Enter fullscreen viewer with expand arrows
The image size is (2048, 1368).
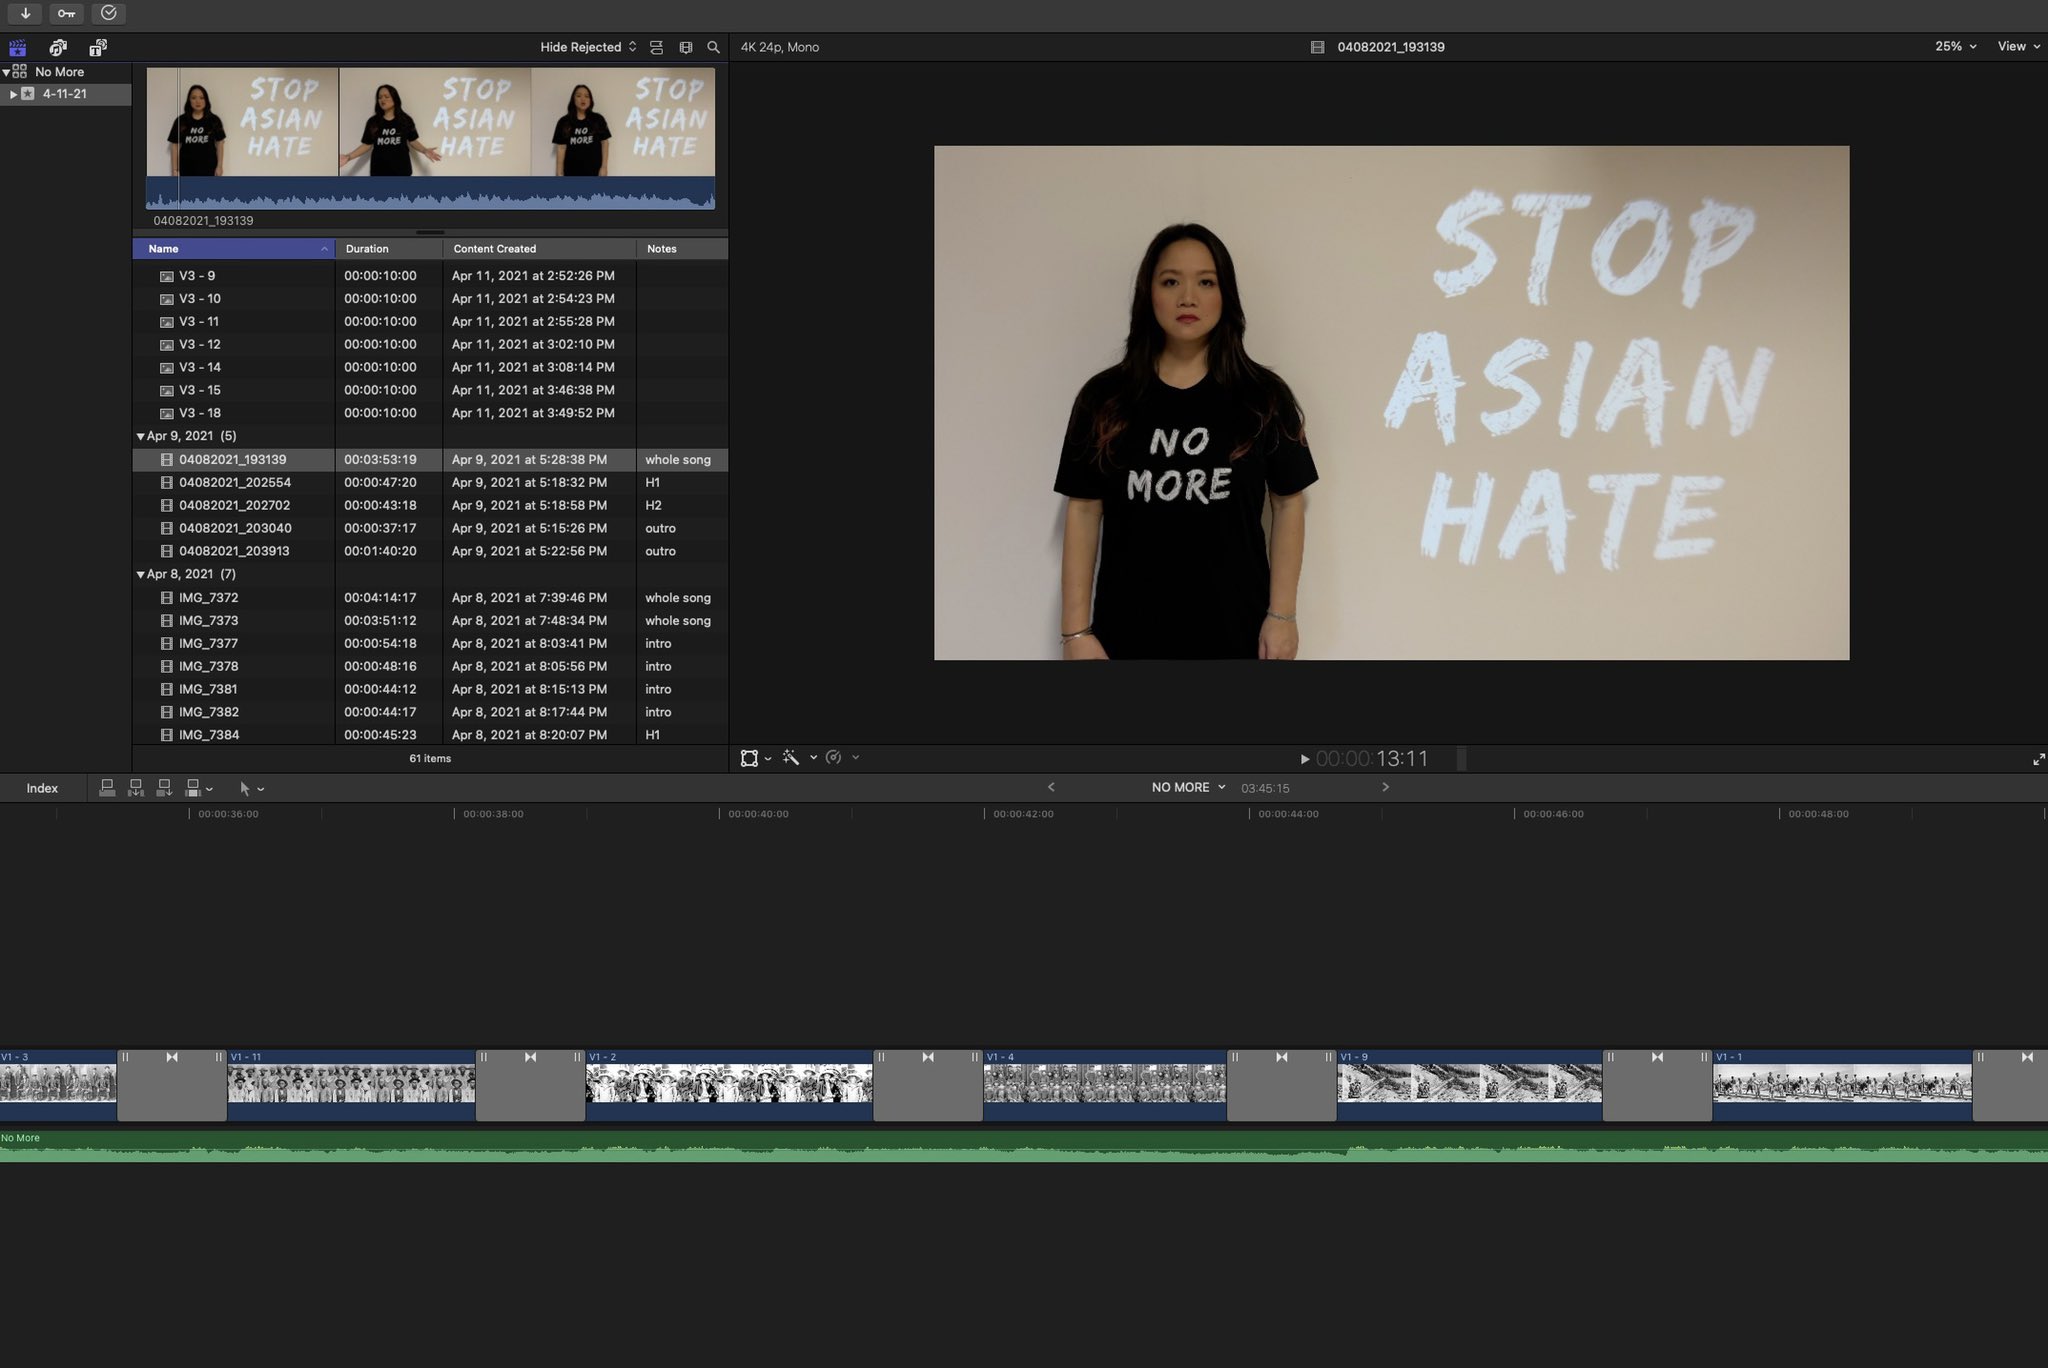tap(2038, 759)
